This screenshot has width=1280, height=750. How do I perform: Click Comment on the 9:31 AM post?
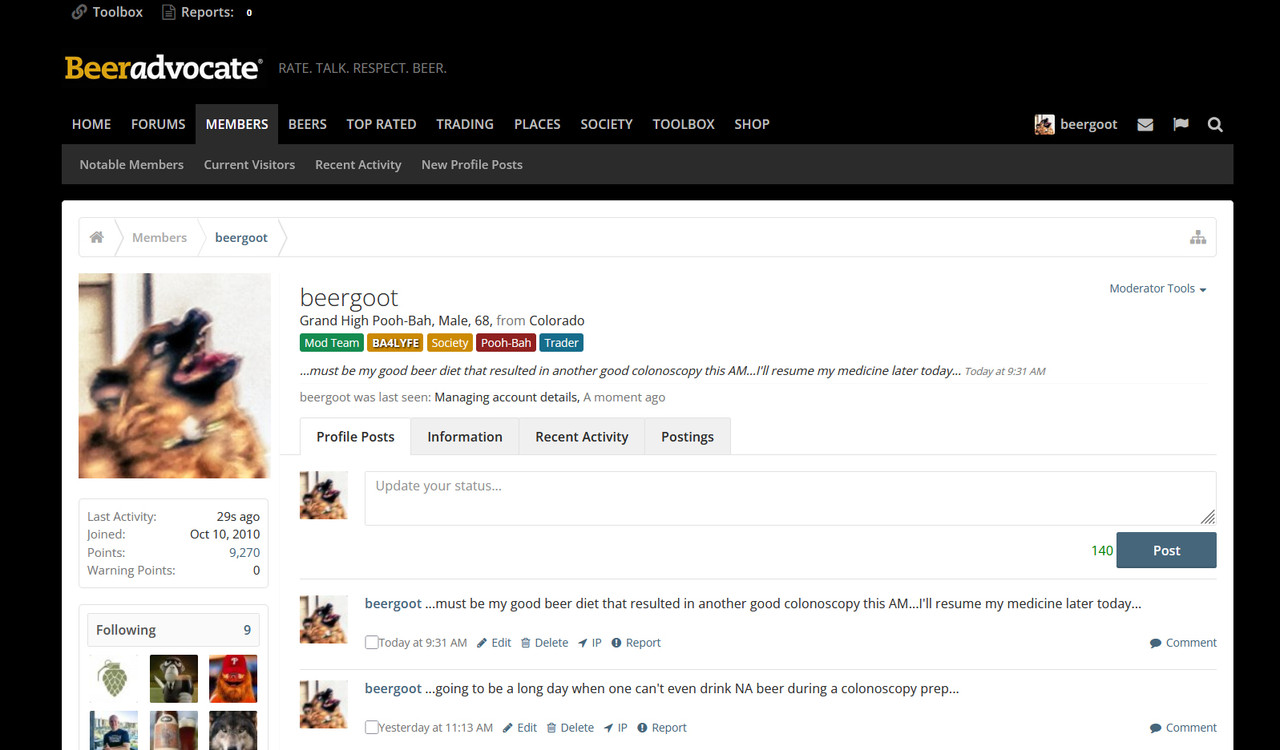pyautogui.click(x=1183, y=643)
